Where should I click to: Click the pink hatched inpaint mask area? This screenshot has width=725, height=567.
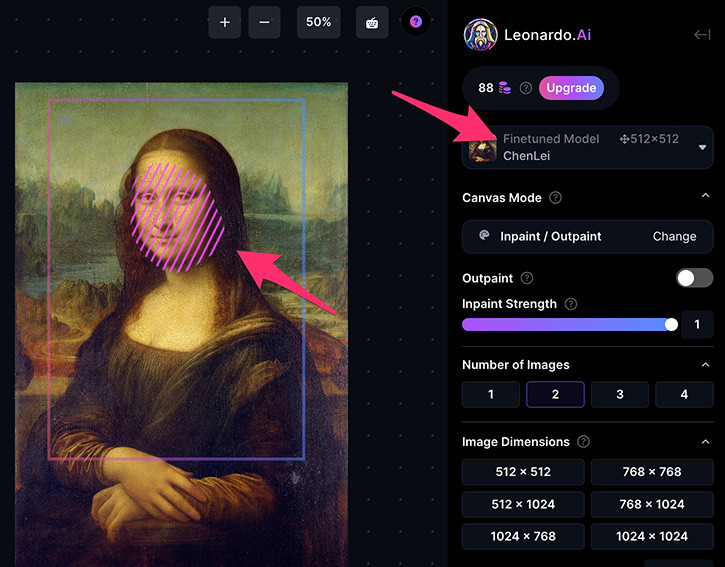tap(177, 216)
